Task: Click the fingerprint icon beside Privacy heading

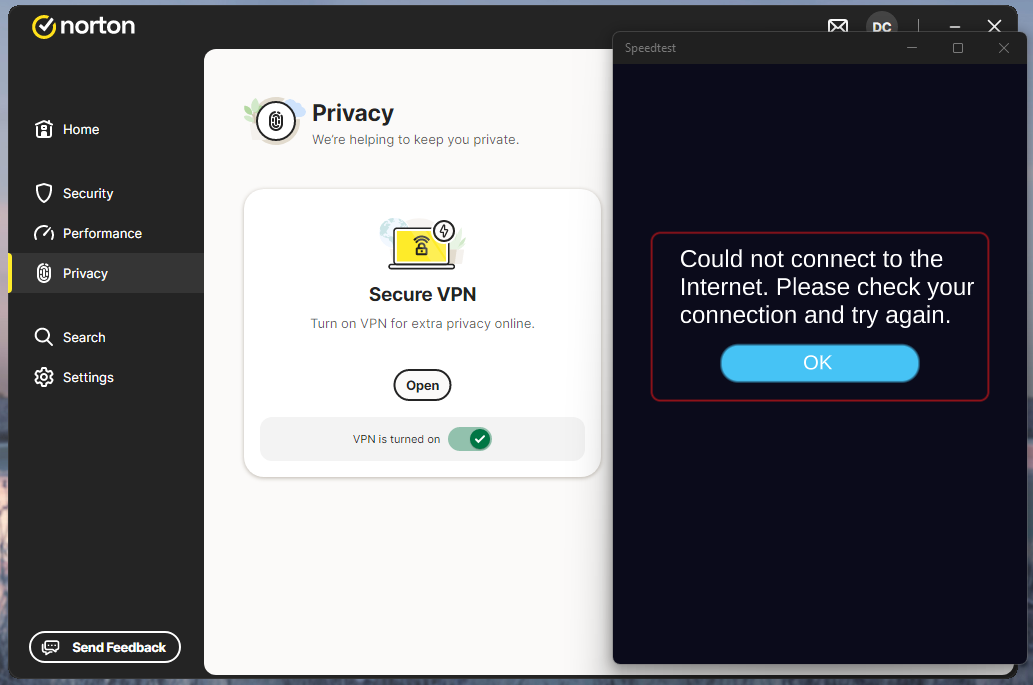Action: tap(276, 122)
